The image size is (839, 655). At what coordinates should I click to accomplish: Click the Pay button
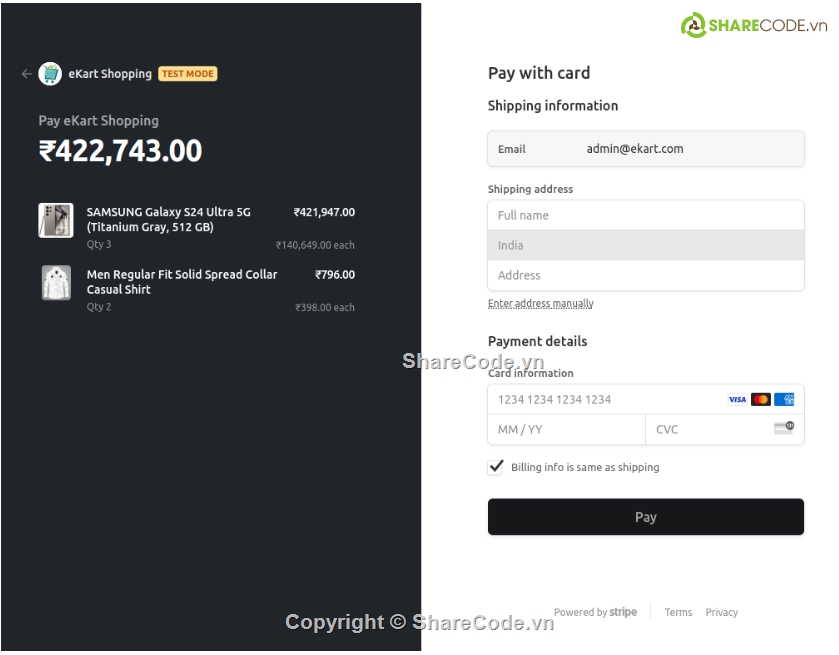[645, 517]
